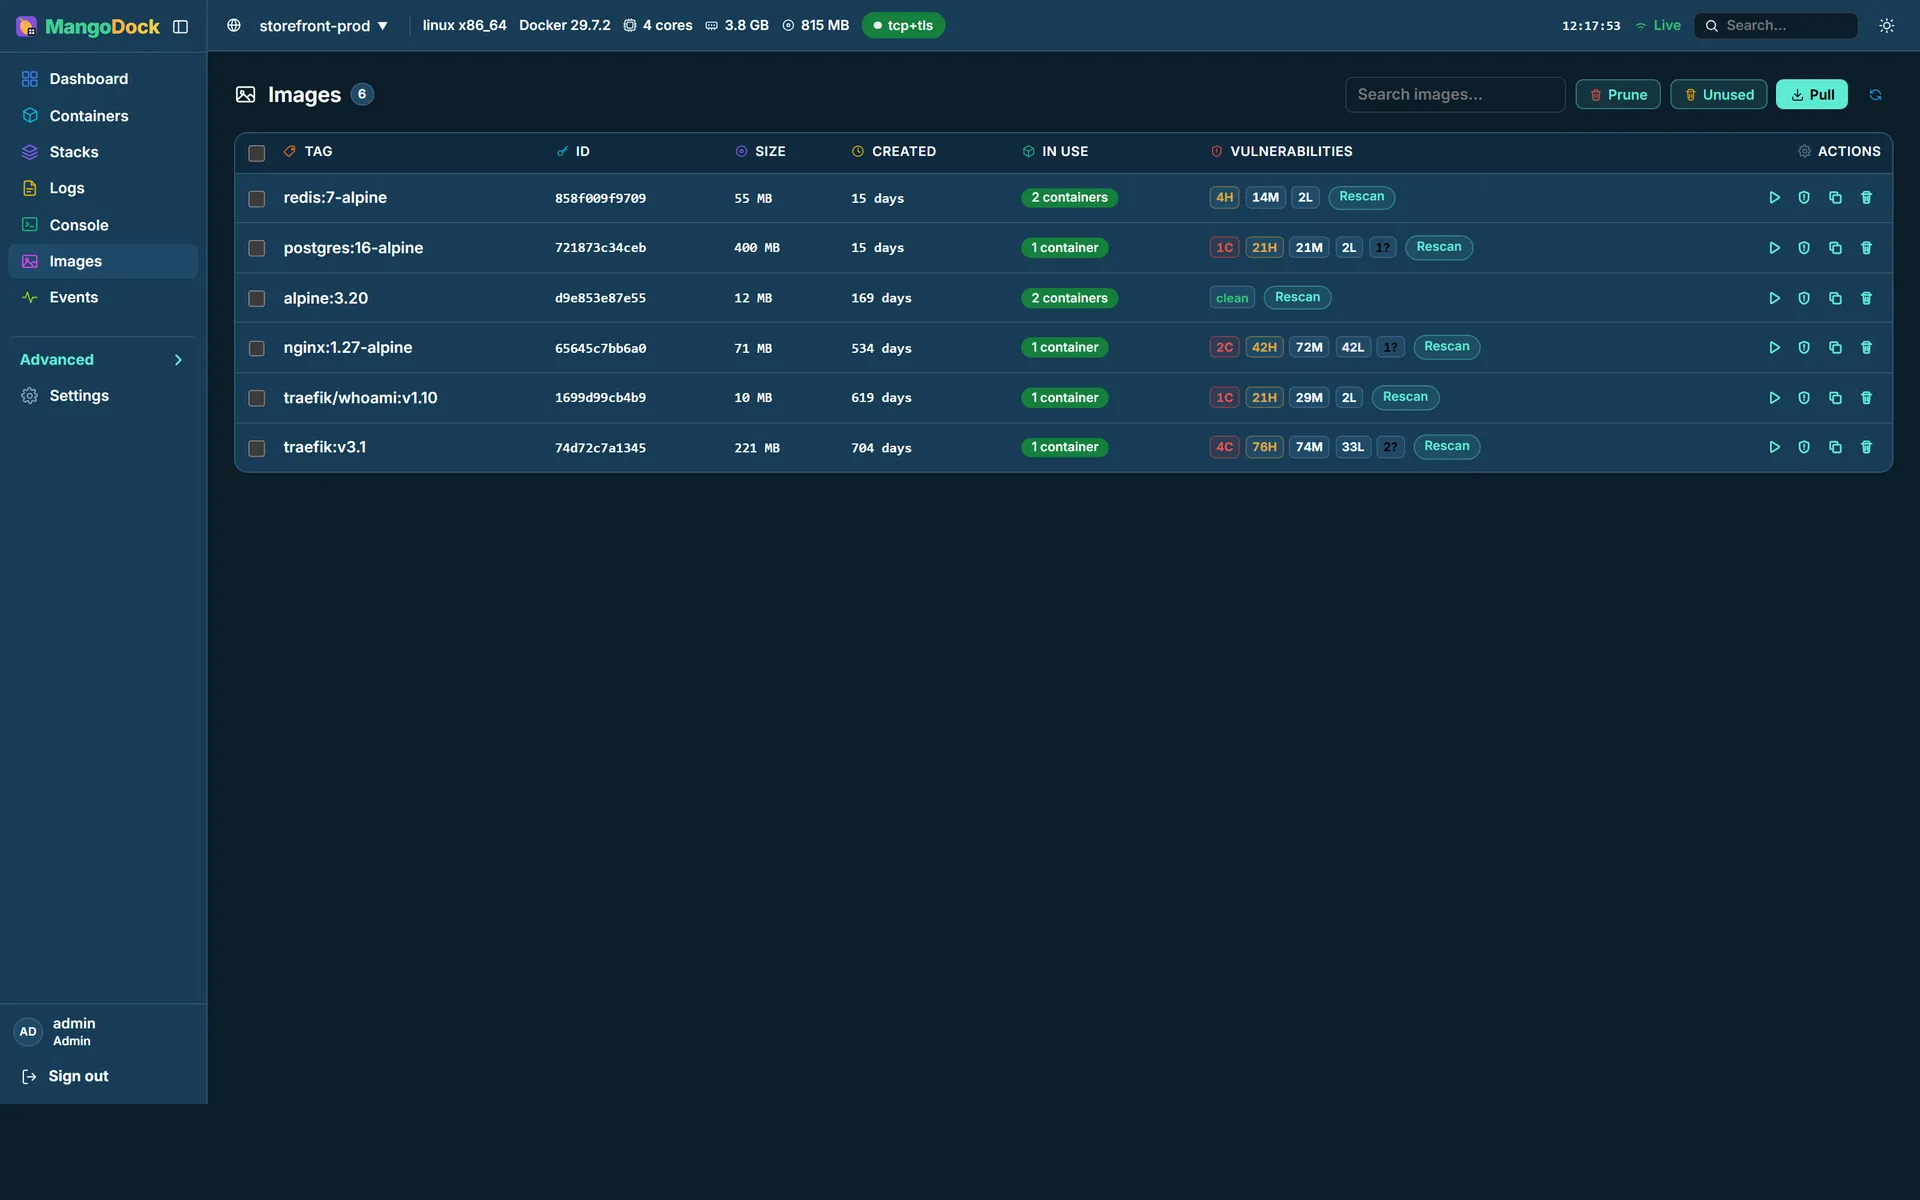Viewport: 1920px width, 1200px height.
Task: Sort the table by the CREATED column
Action: pos(893,152)
